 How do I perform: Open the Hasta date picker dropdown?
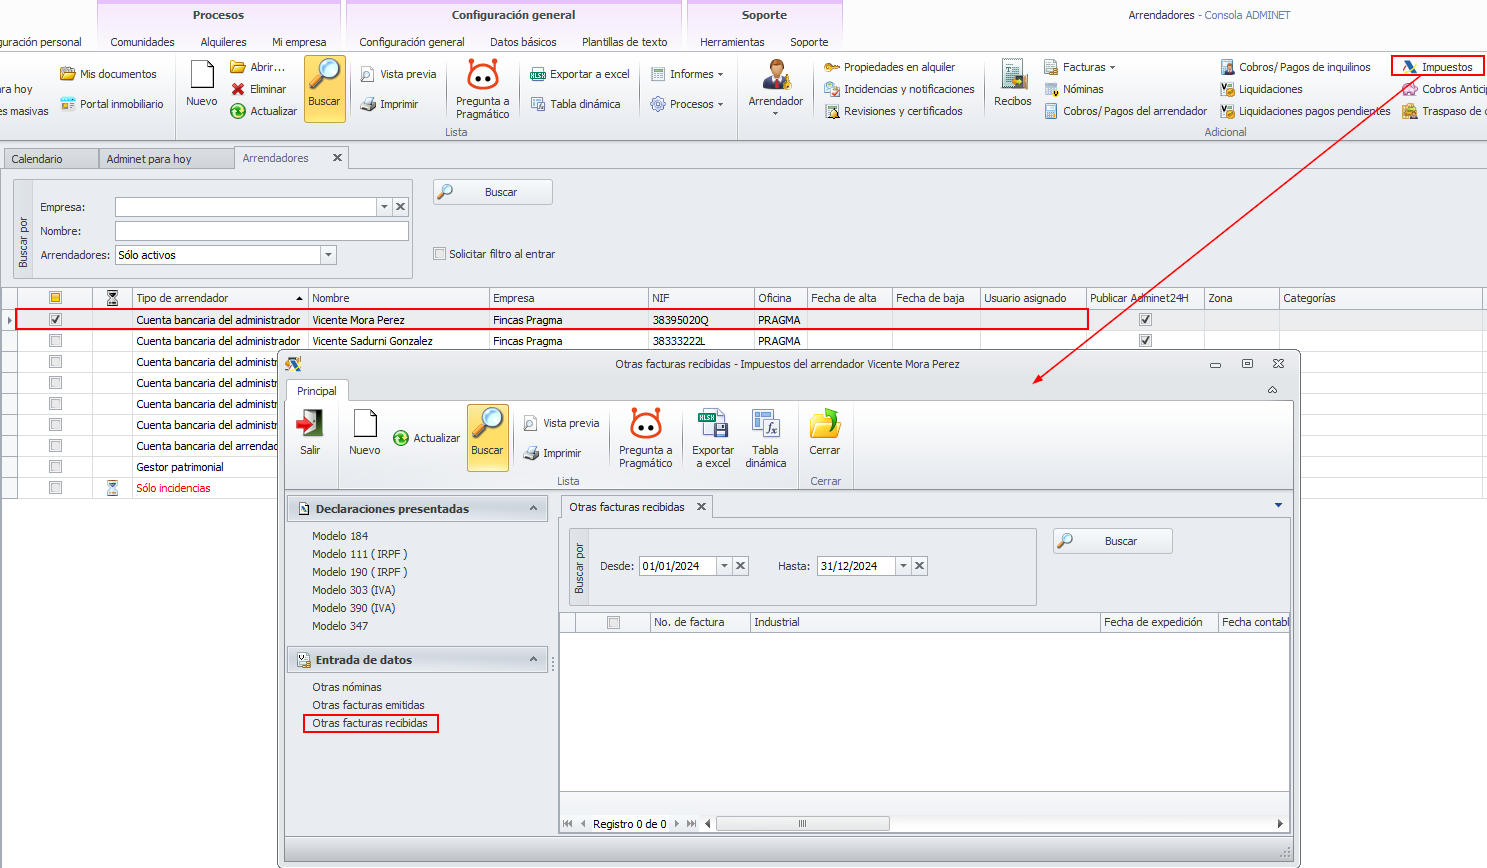pyautogui.click(x=903, y=566)
